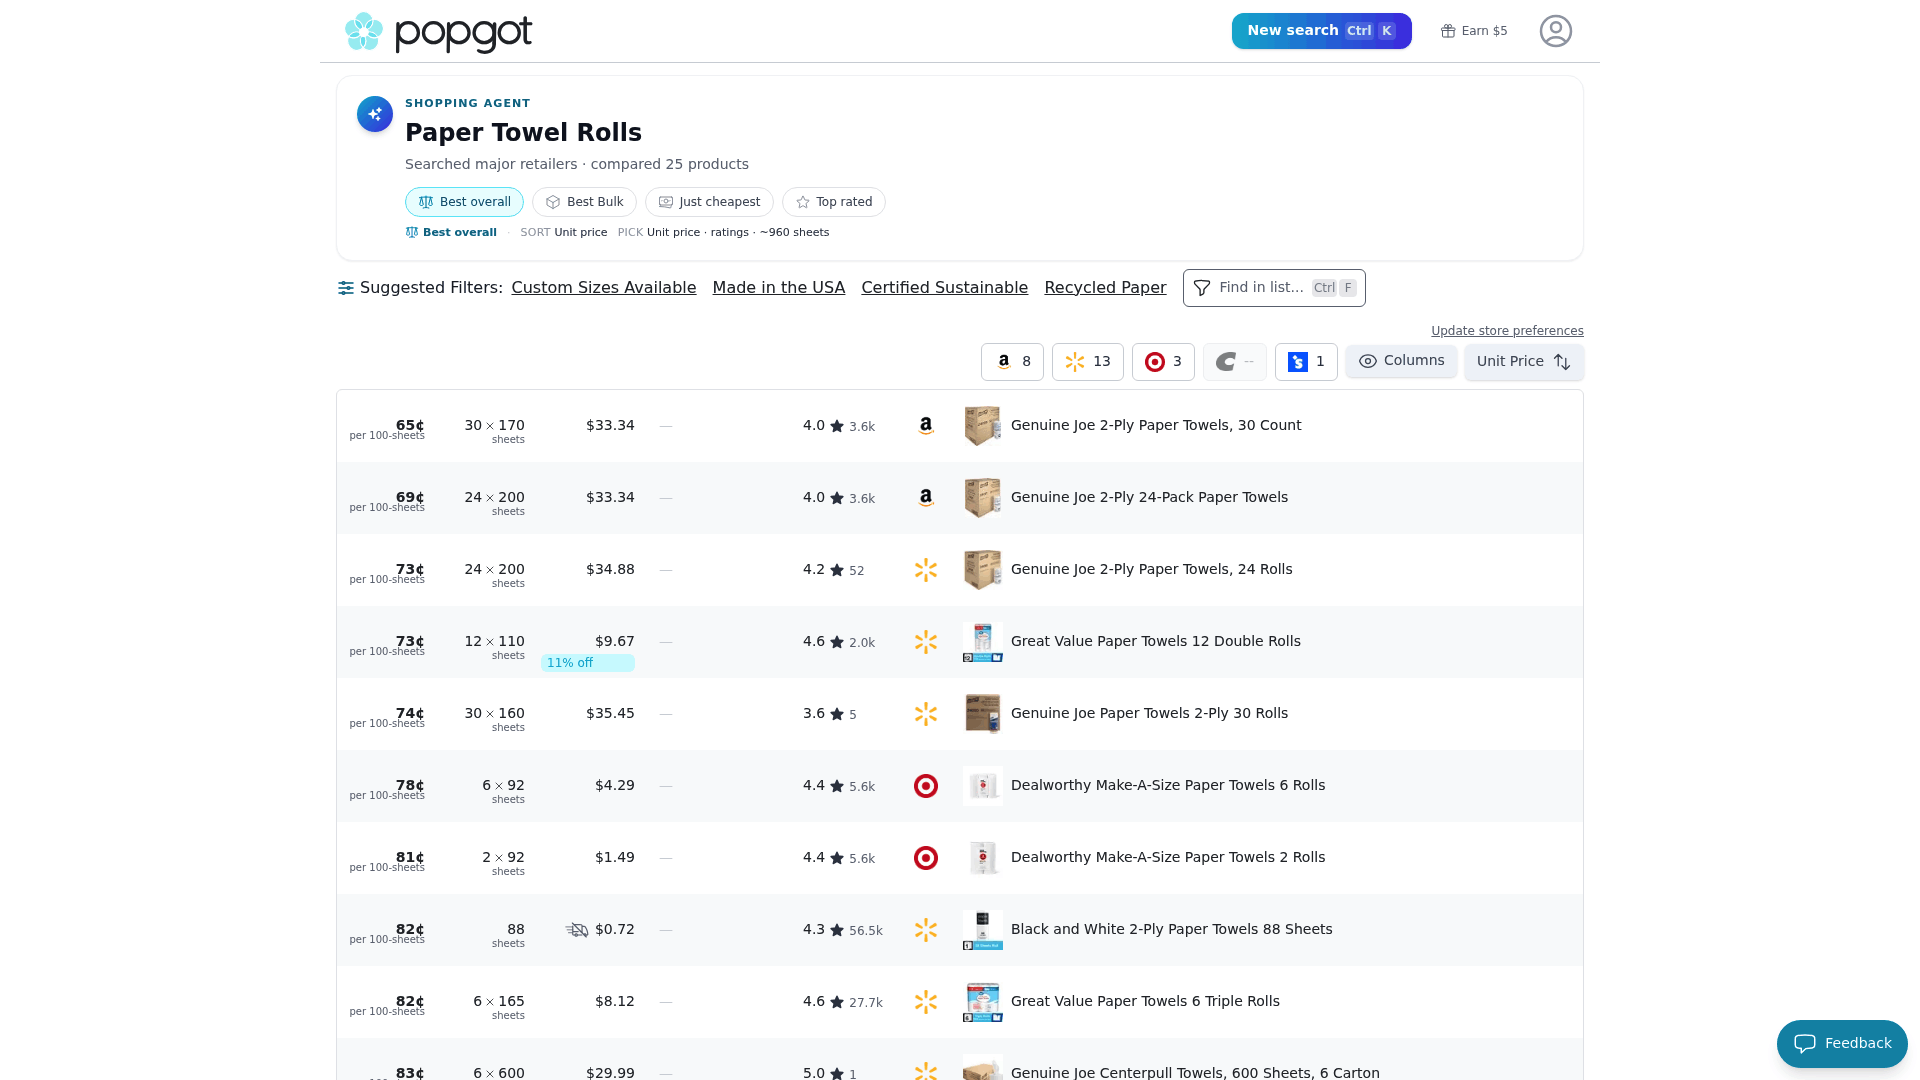This screenshot has height=1080, width=1920.
Task: Open Dealworthy Make-A-Size Paper Towels 6 Rolls
Action: [1168, 785]
